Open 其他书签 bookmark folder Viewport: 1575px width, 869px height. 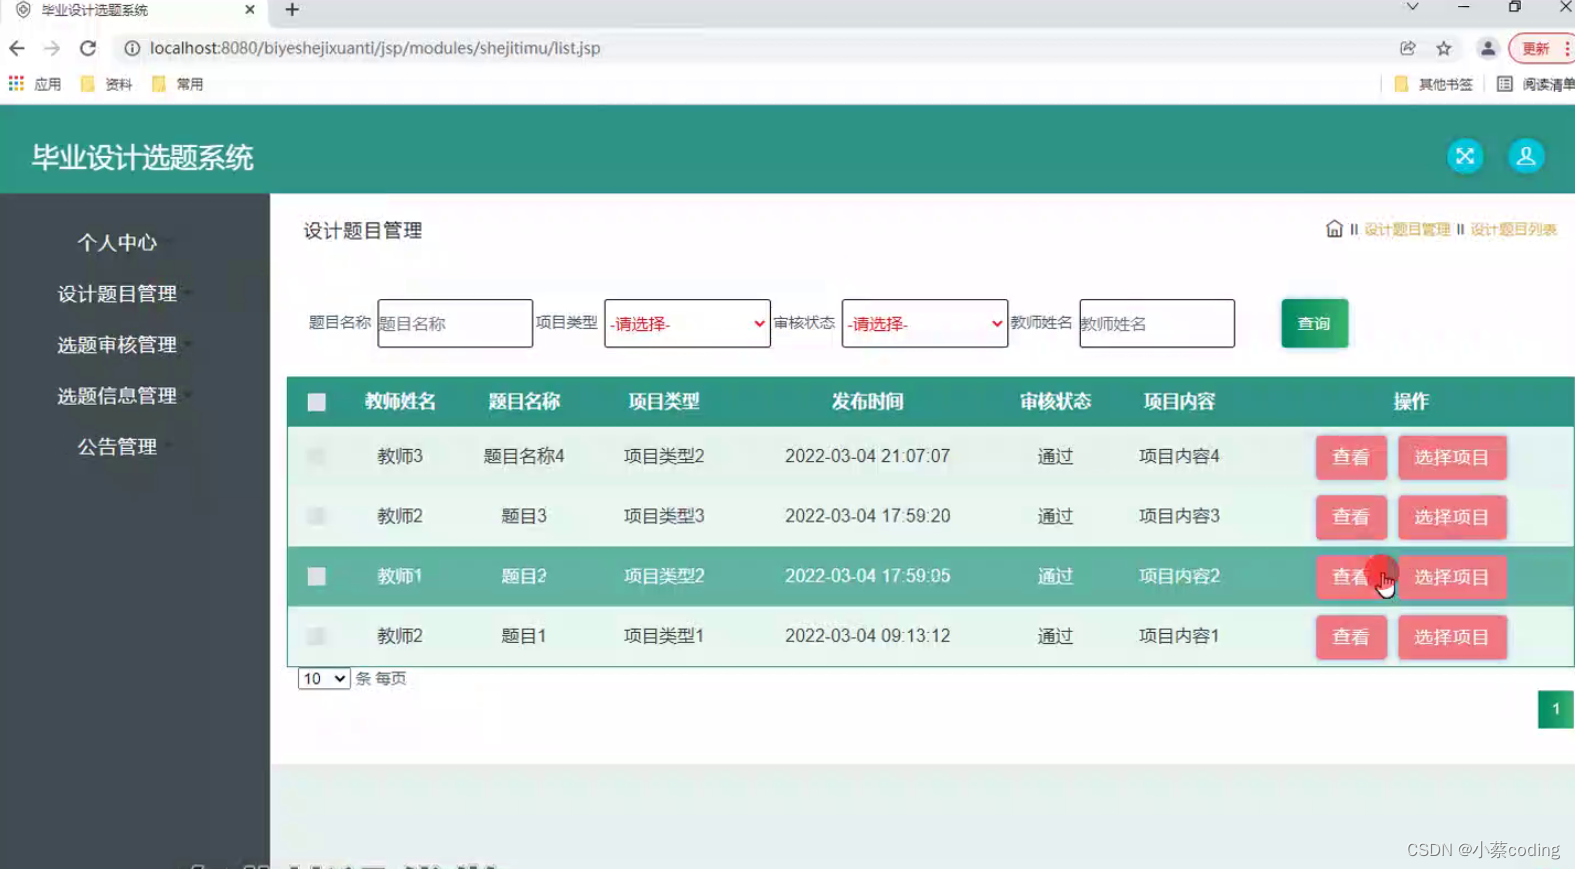point(1433,84)
